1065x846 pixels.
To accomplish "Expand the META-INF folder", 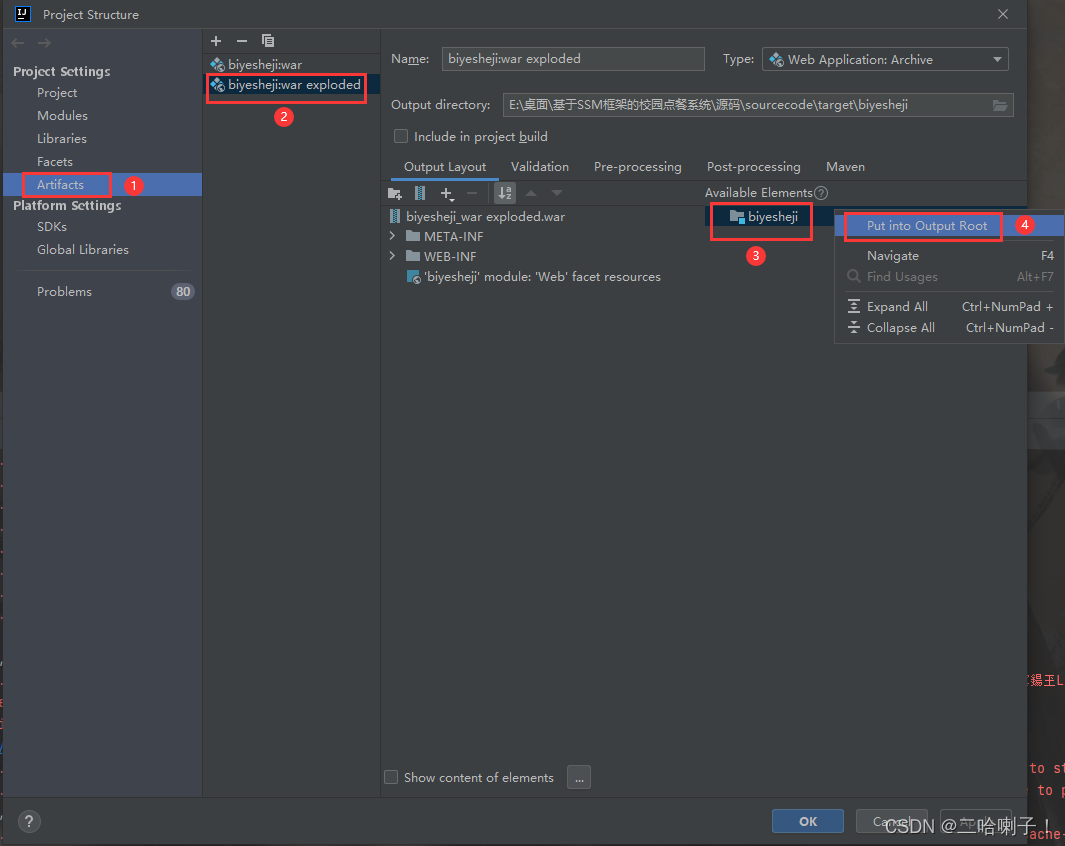I will click(x=392, y=236).
